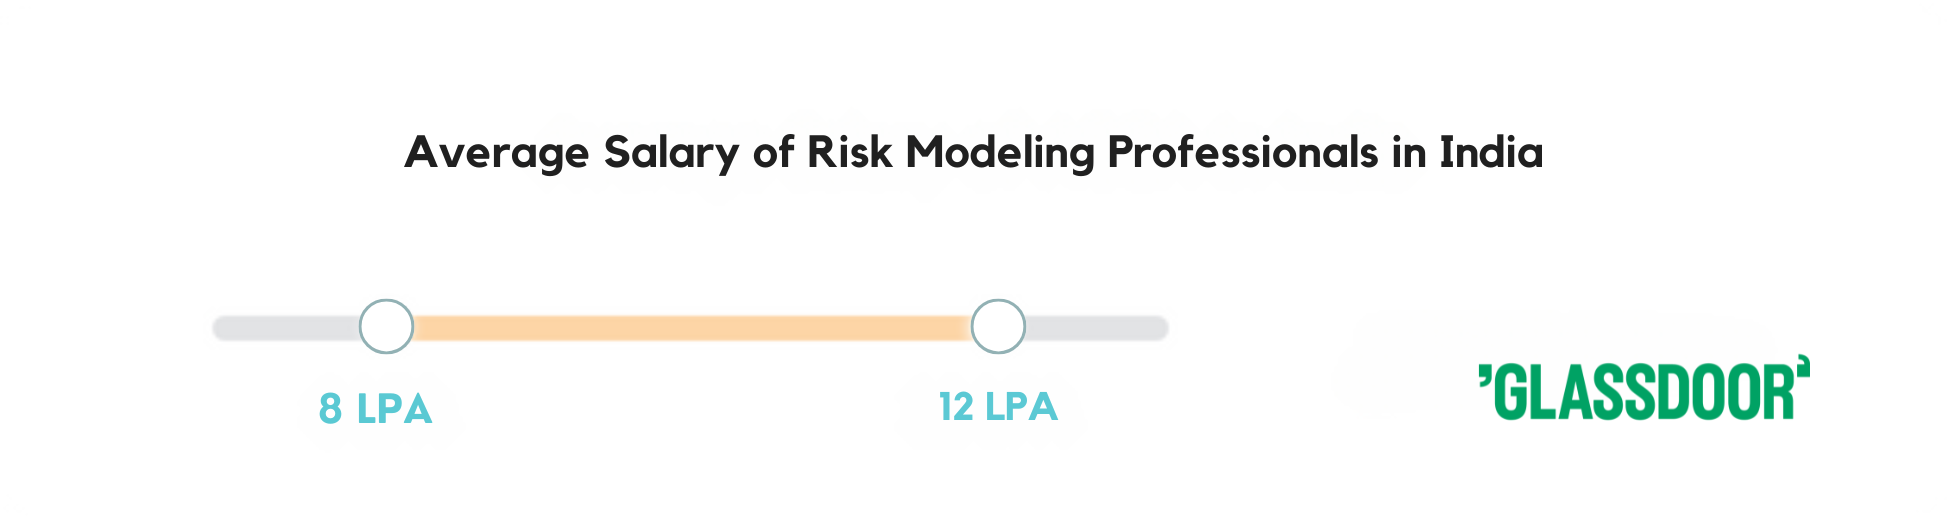Click the opening quote mark of Glassdoor logo
1947x519 pixels.
click(x=1485, y=375)
